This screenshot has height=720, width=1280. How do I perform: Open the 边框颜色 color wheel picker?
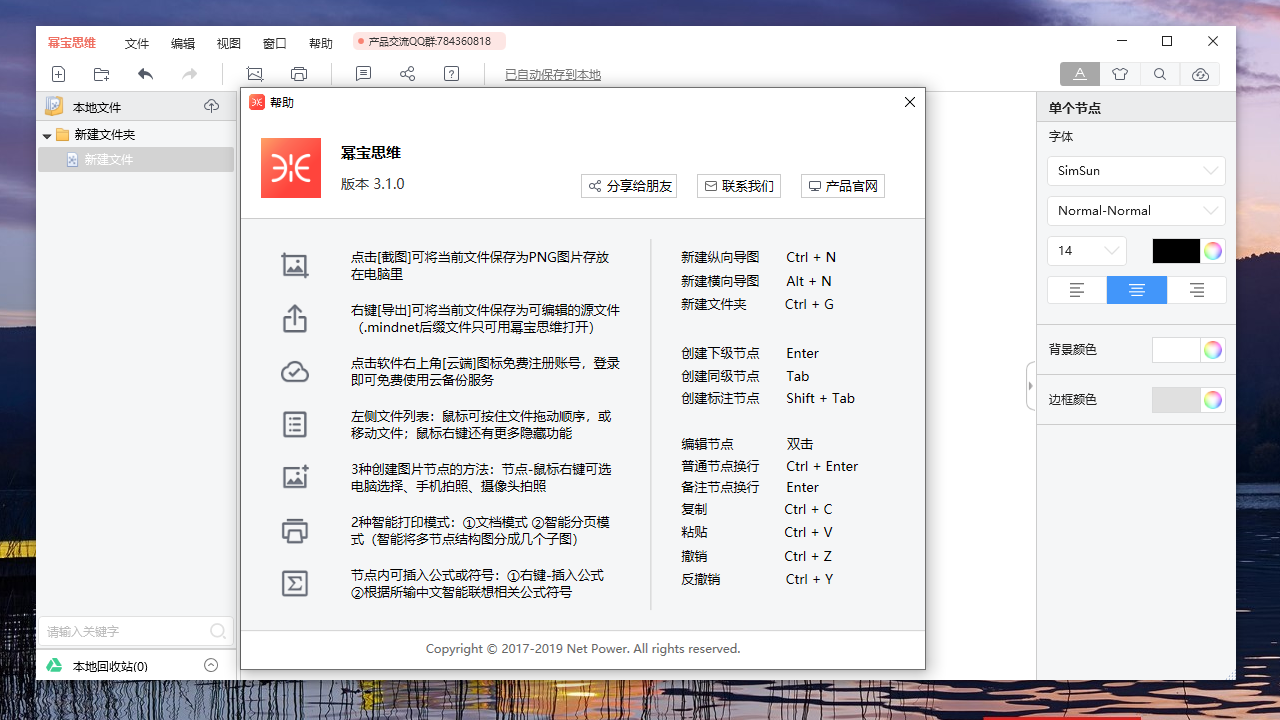point(1213,400)
